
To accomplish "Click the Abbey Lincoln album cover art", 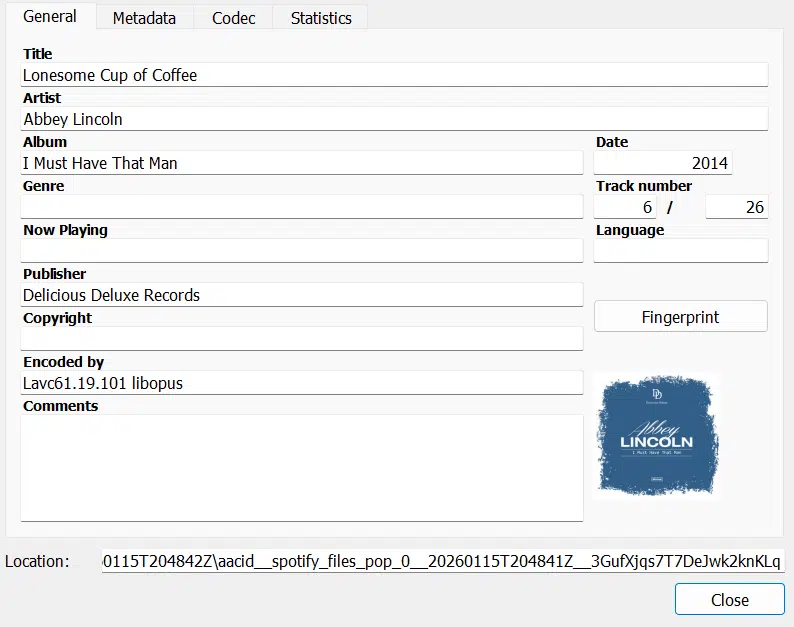I will [656, 436].
